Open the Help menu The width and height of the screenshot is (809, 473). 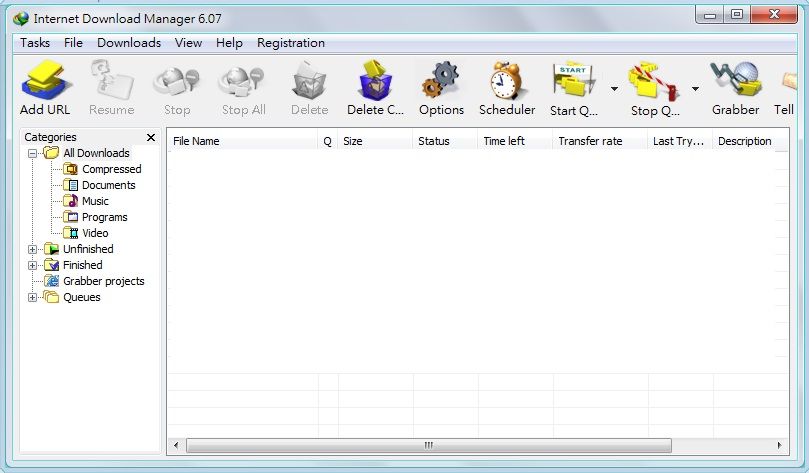229,43
